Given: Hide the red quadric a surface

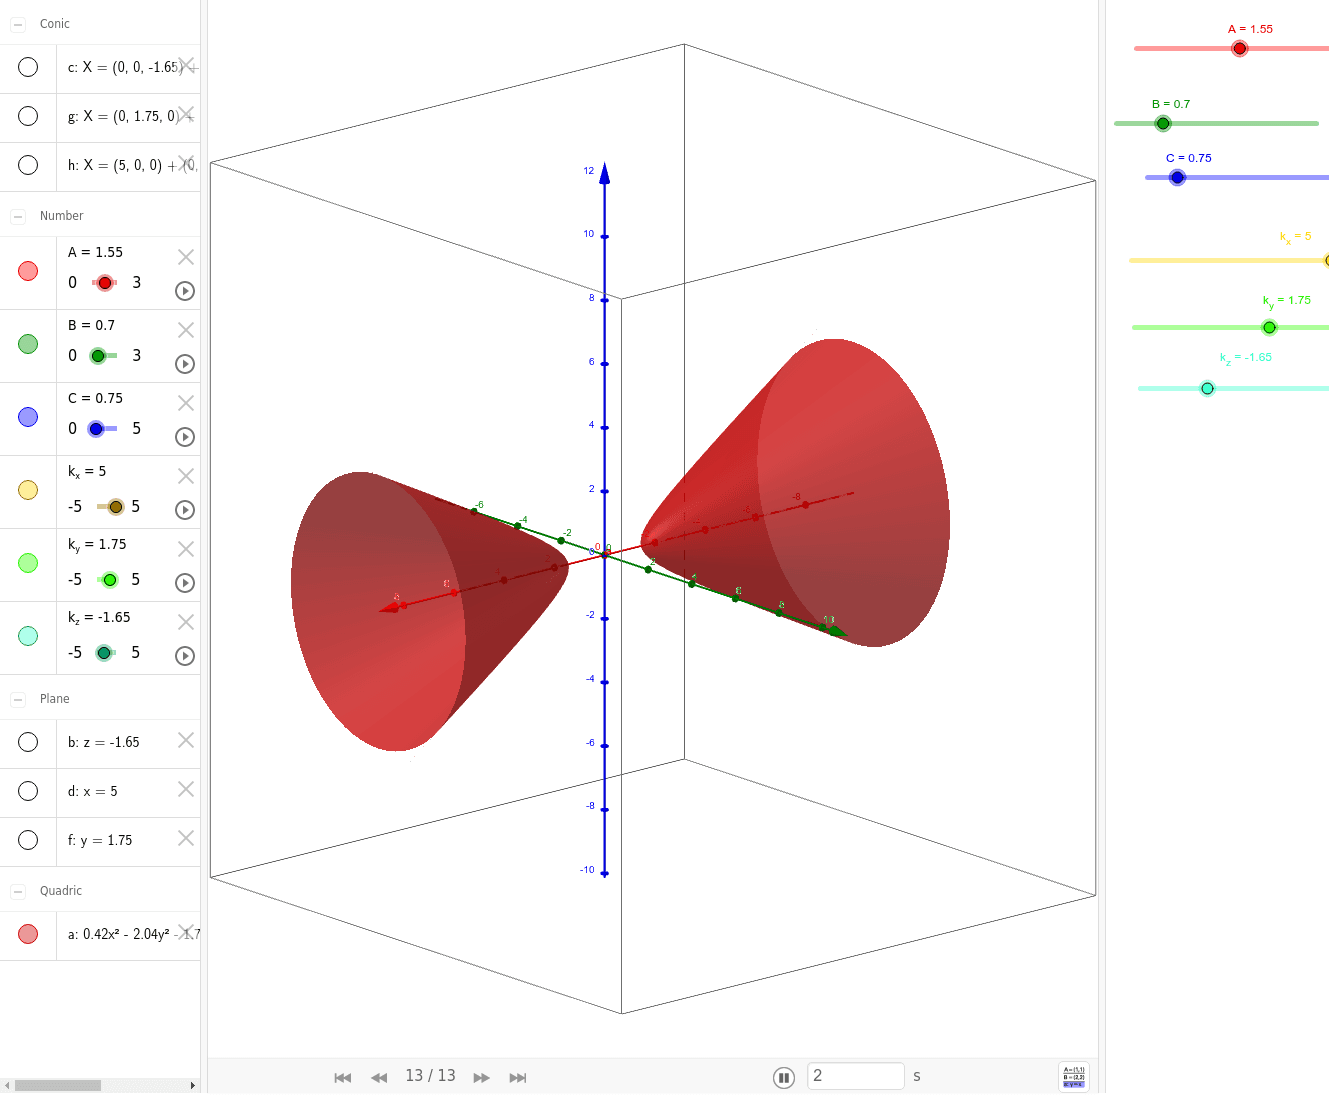Looking at the screenshot, I should point(28,934).
